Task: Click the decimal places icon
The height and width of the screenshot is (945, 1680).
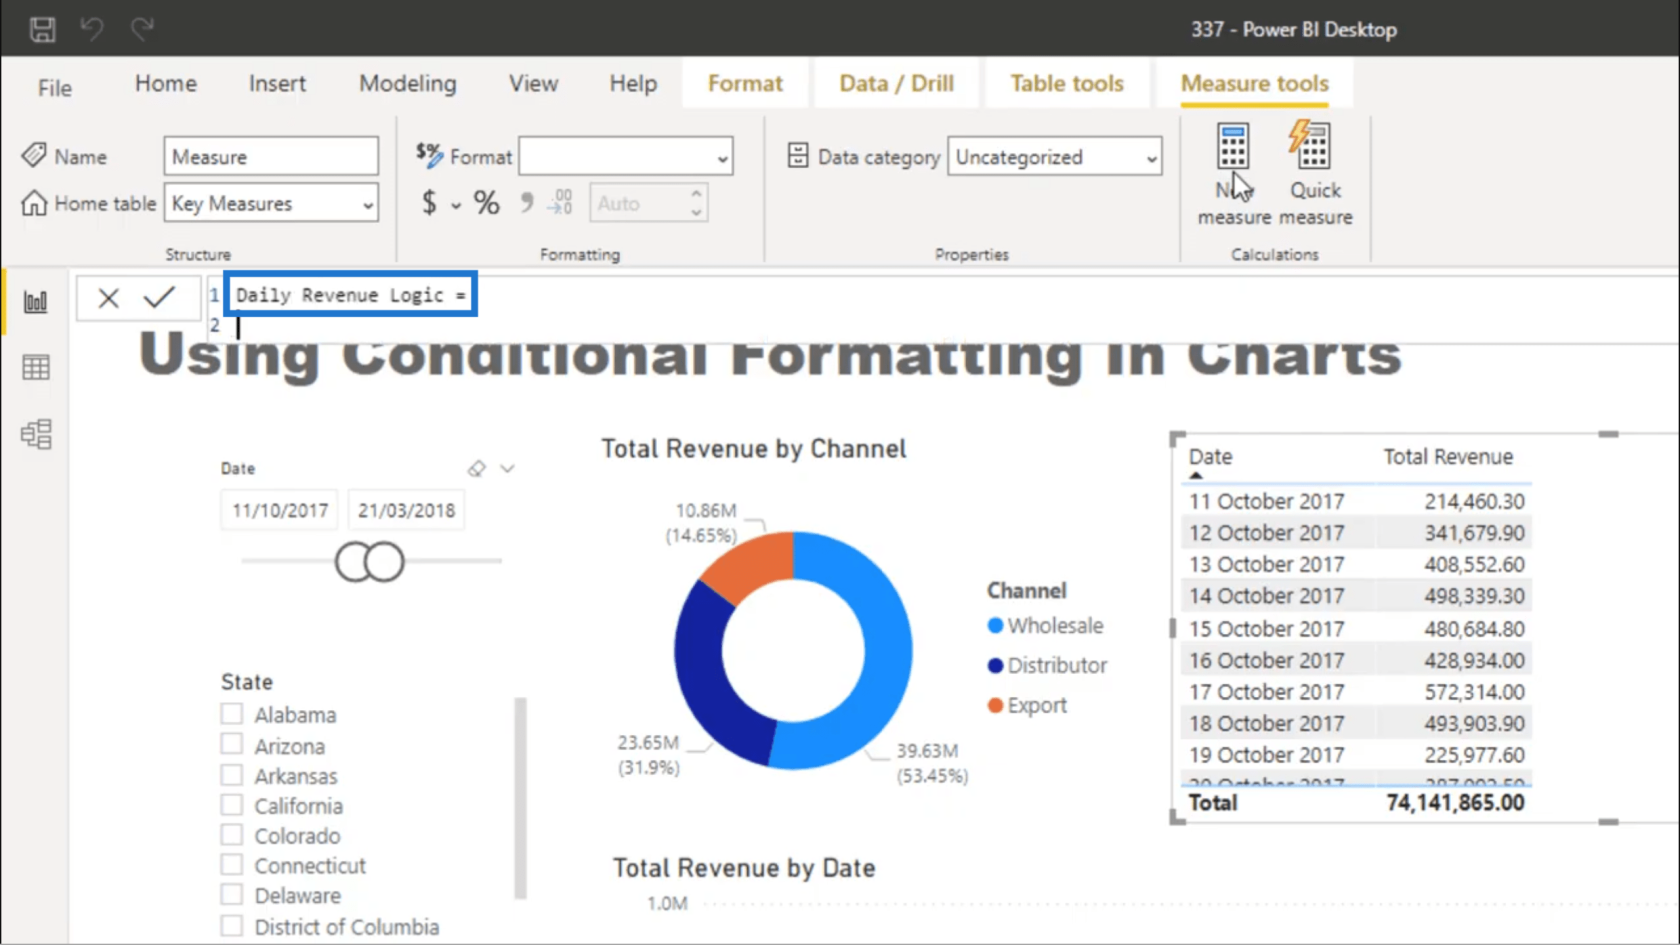Action: tap(560, 203)
